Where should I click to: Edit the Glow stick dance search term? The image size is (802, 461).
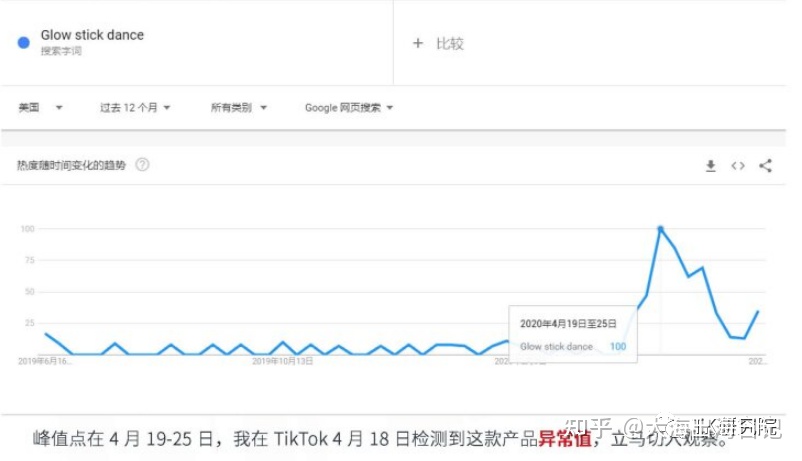pyautogui.click(x=92, y=35)
